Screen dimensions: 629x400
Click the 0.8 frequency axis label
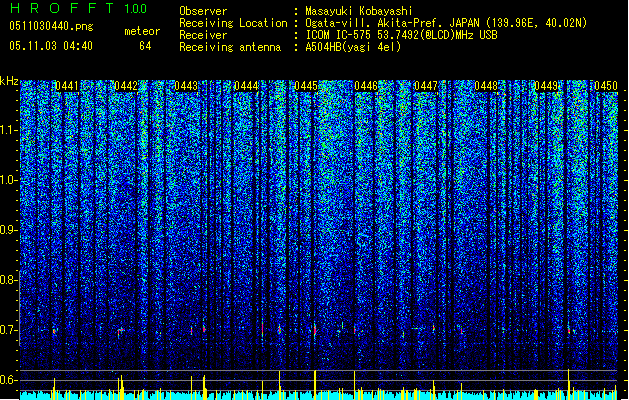point(9,280)
